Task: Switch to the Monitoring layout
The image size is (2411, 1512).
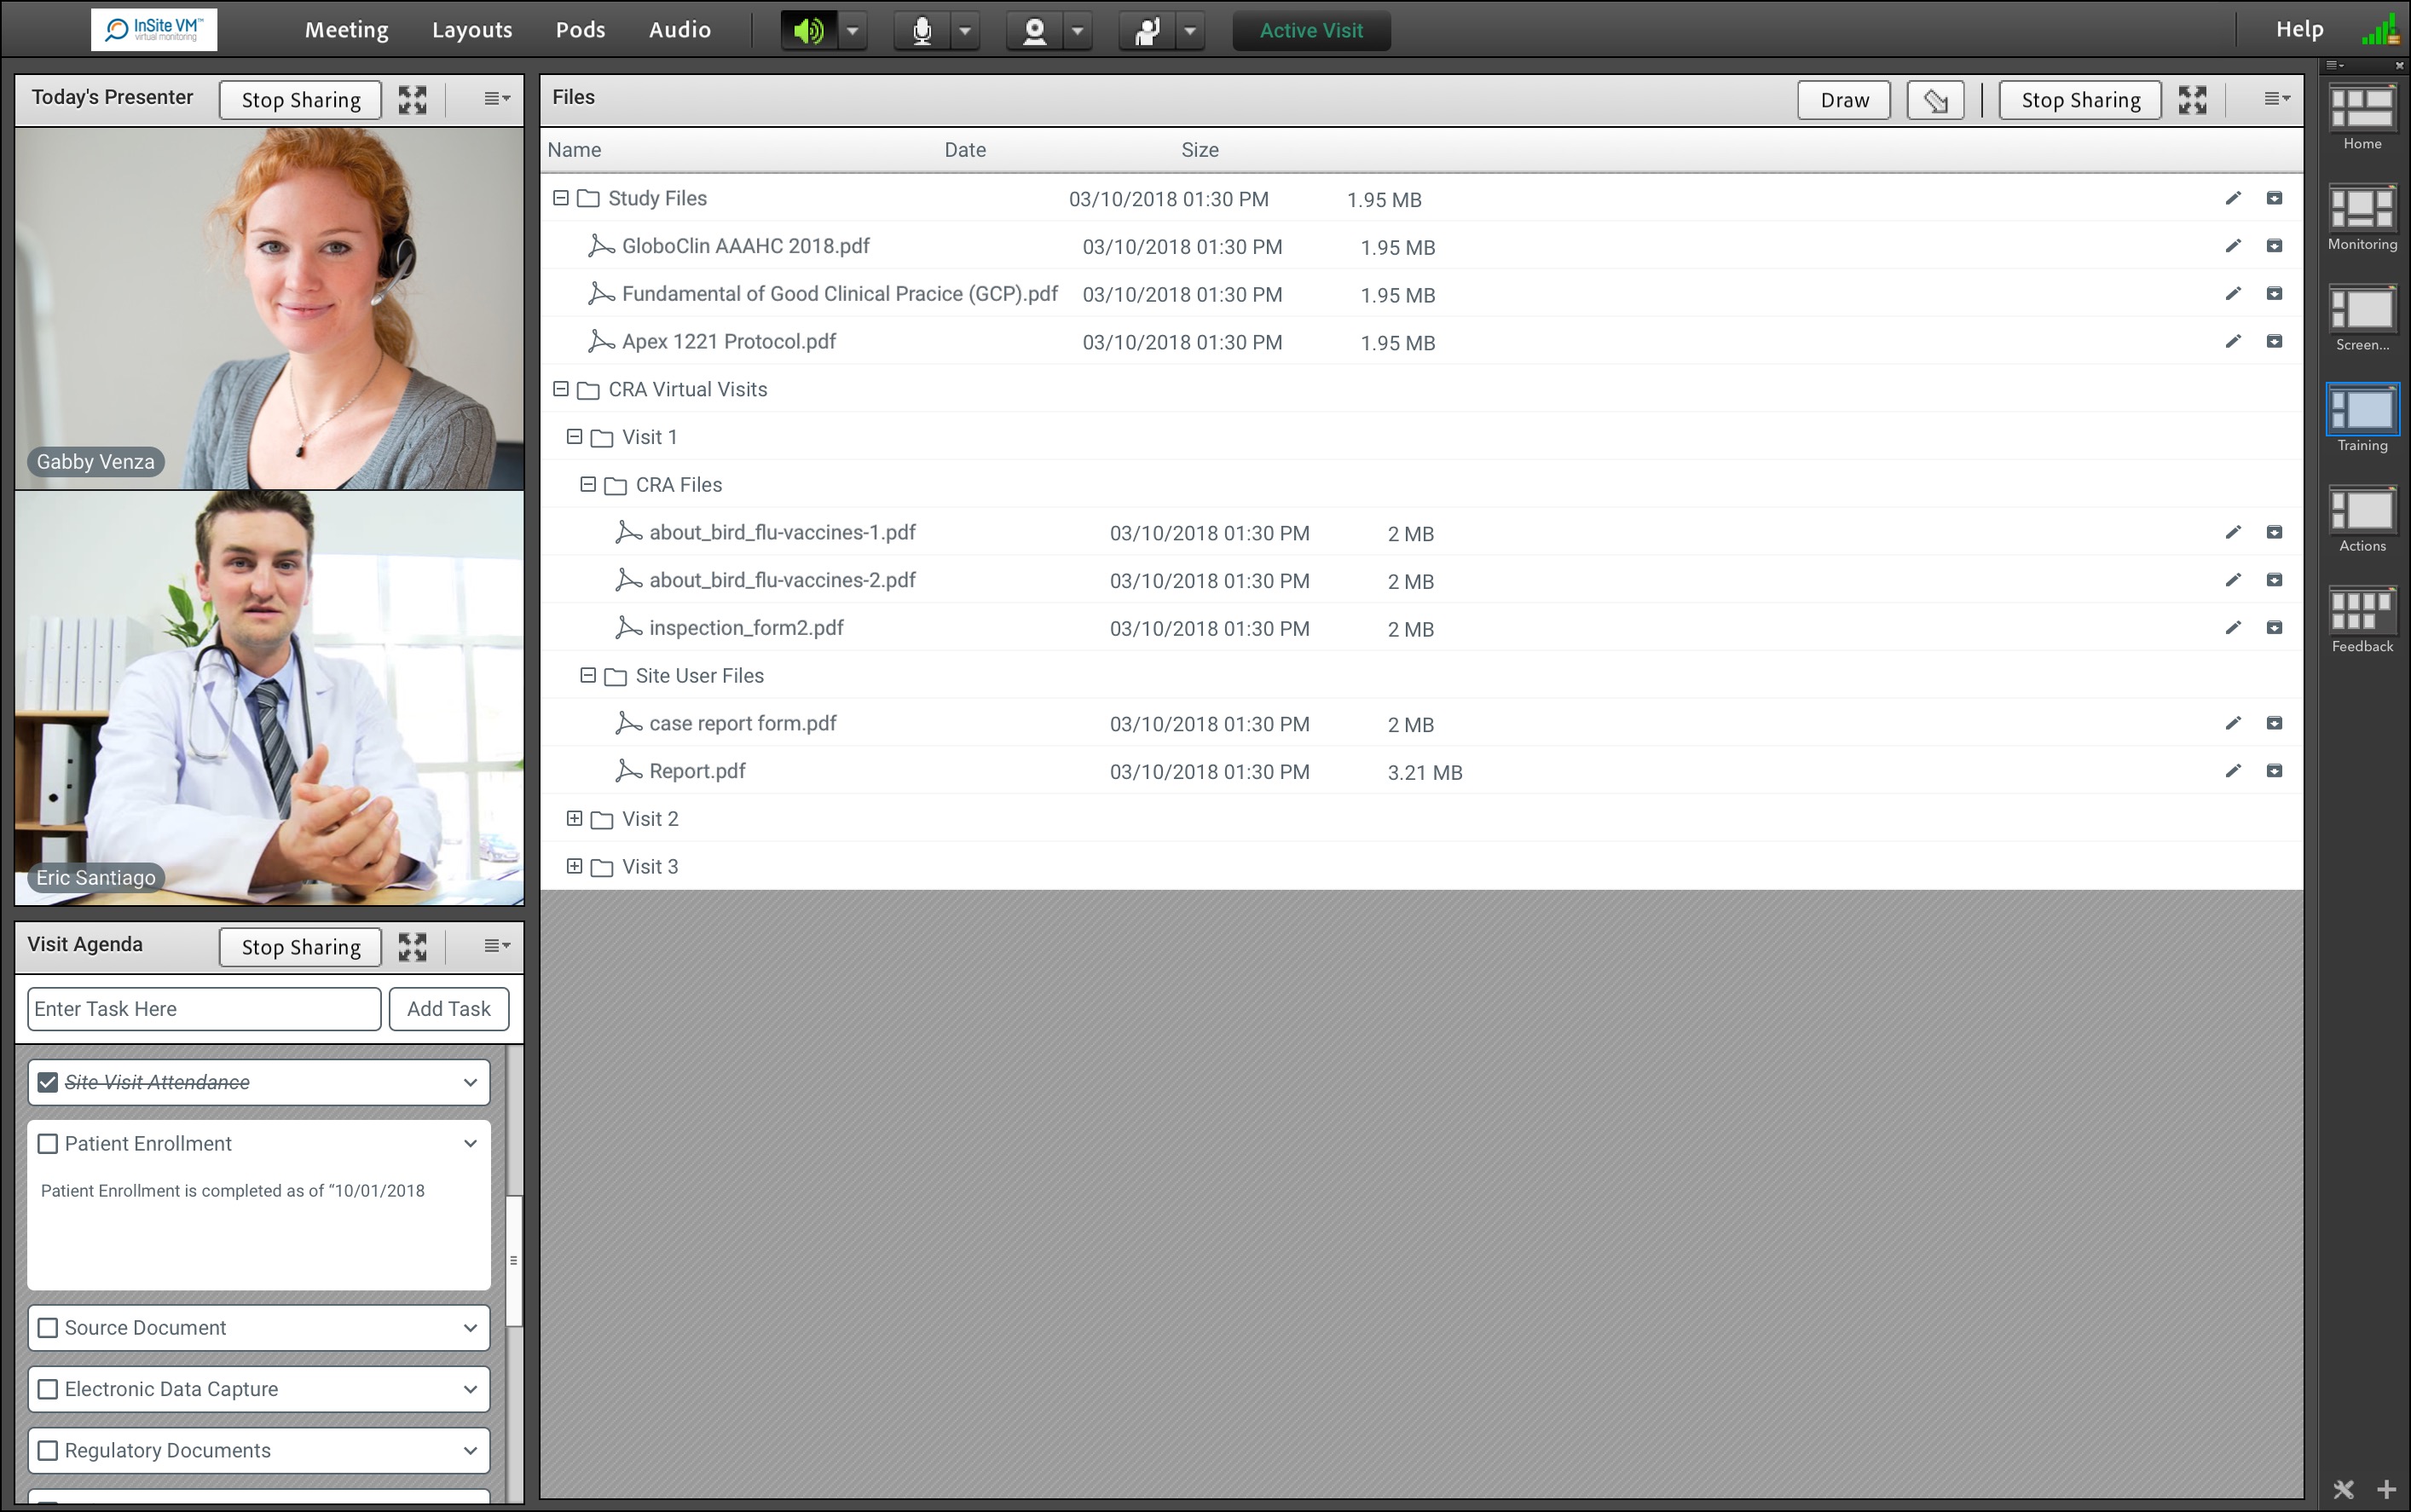Action: click(2362, 208)
